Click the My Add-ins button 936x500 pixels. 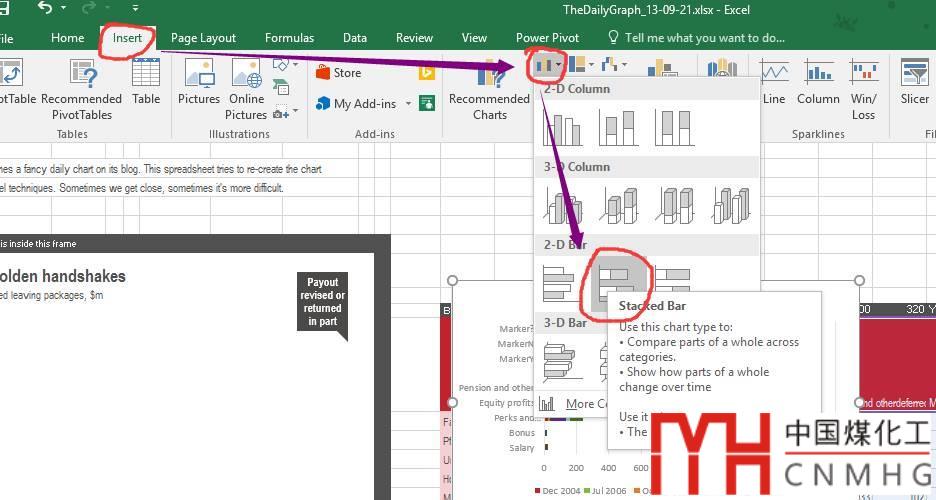[x=356, y=104]
